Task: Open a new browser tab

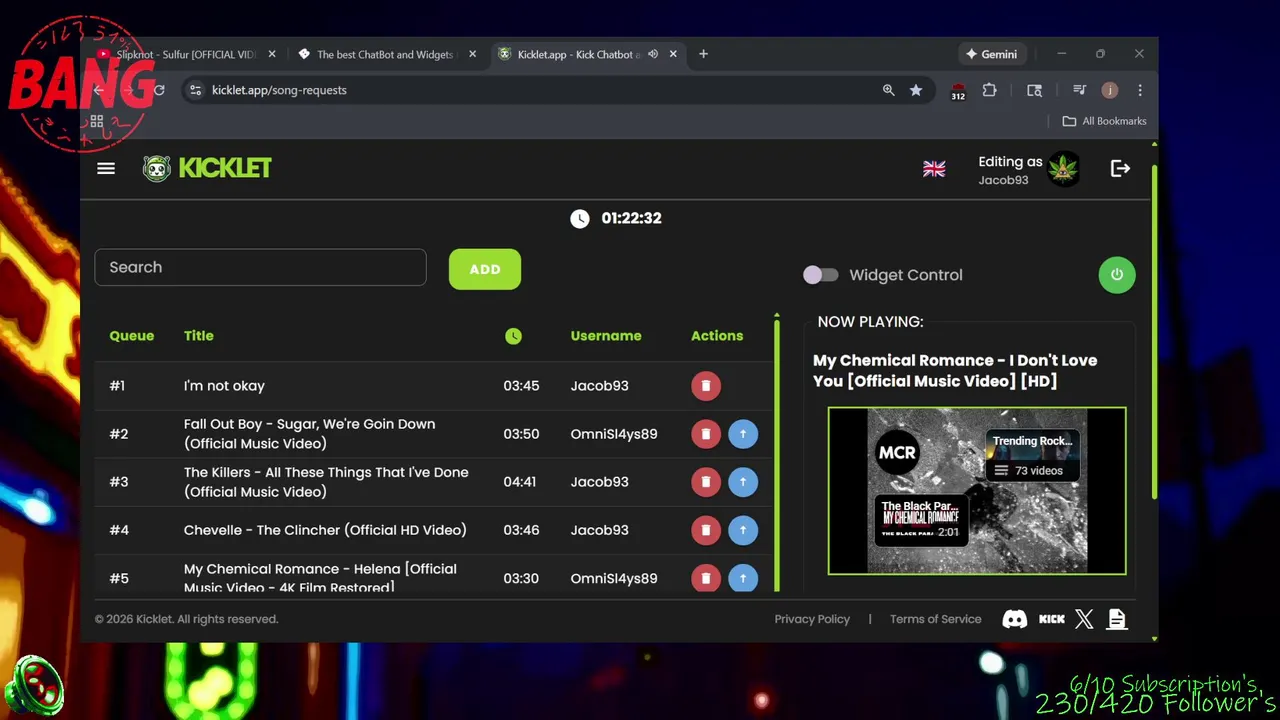Action: (703, 54)
